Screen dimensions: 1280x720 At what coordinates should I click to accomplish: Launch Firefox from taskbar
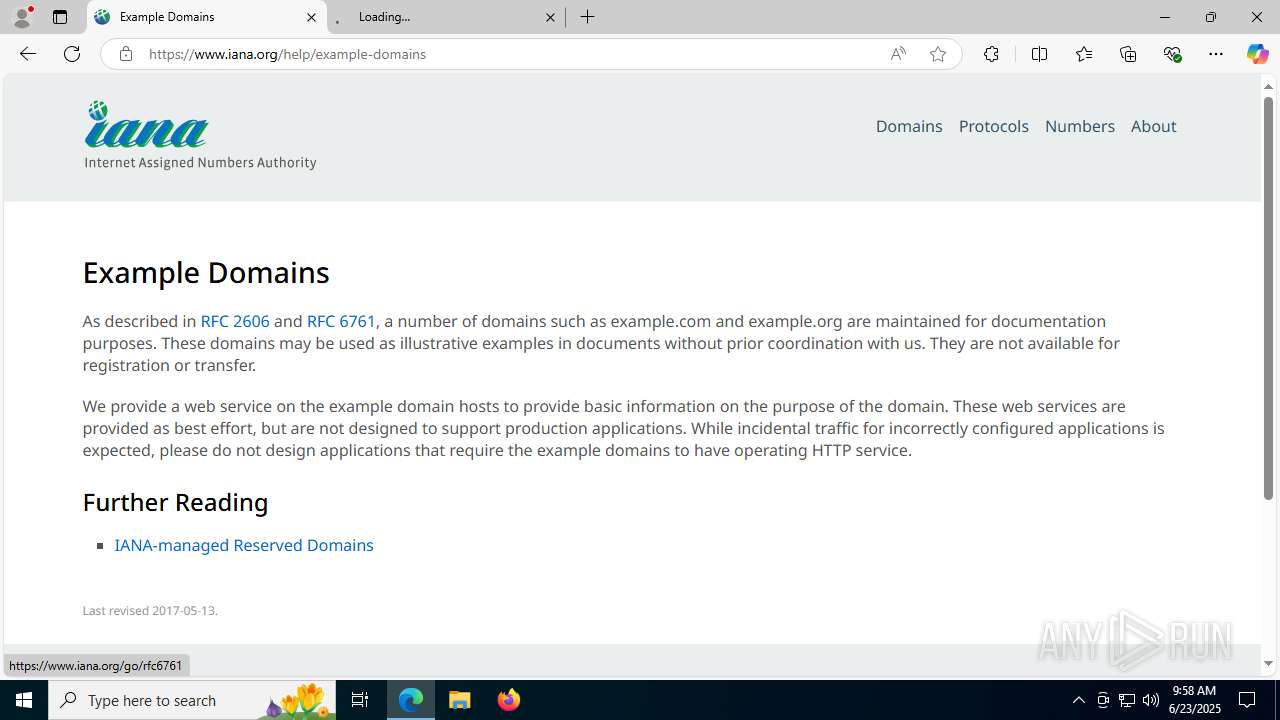point(509,700)
